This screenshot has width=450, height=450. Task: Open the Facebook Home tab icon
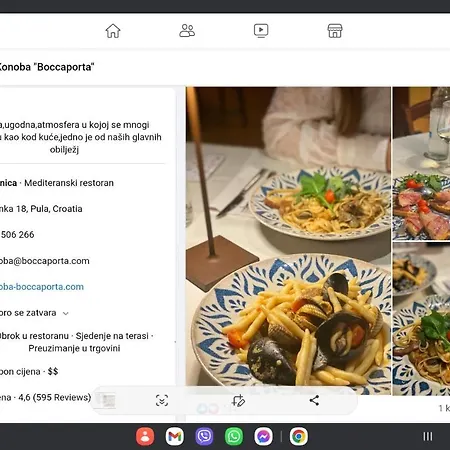coord(113,31)
